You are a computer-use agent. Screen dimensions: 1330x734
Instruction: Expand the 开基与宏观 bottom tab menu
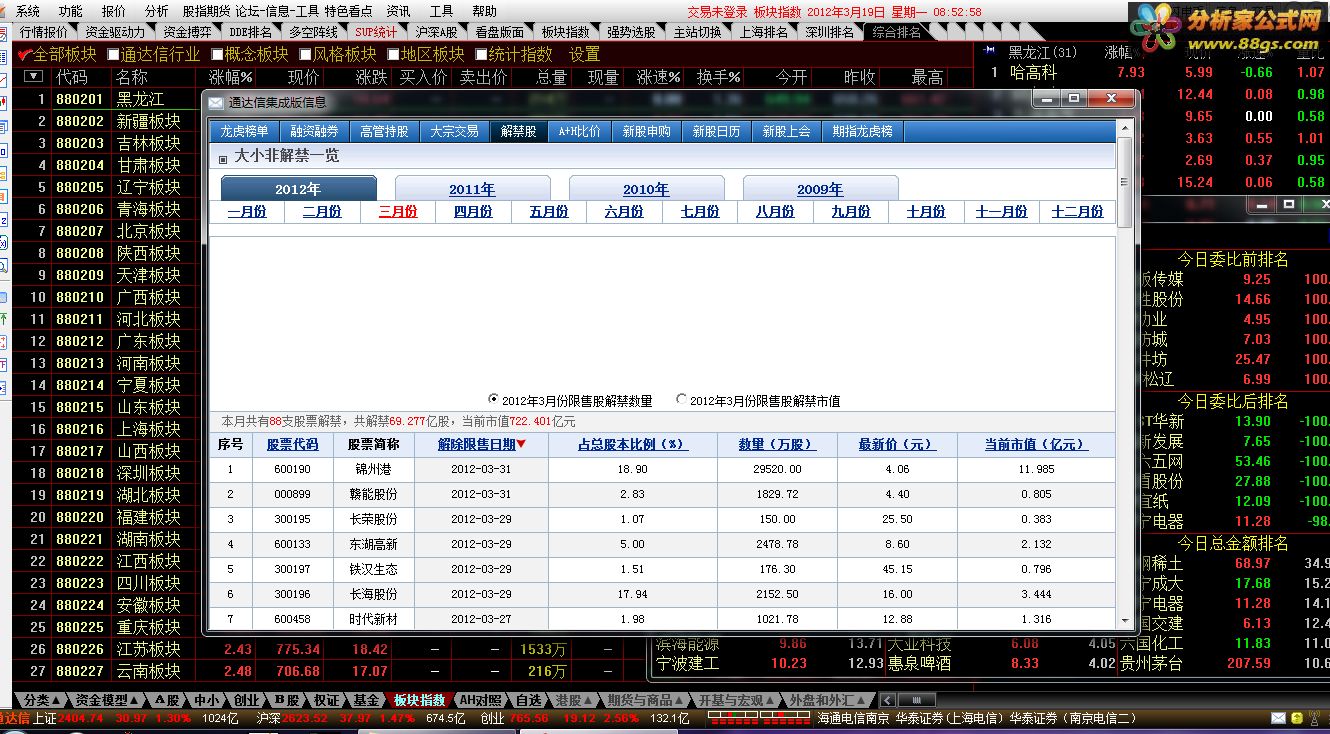[x=736, y=700]
